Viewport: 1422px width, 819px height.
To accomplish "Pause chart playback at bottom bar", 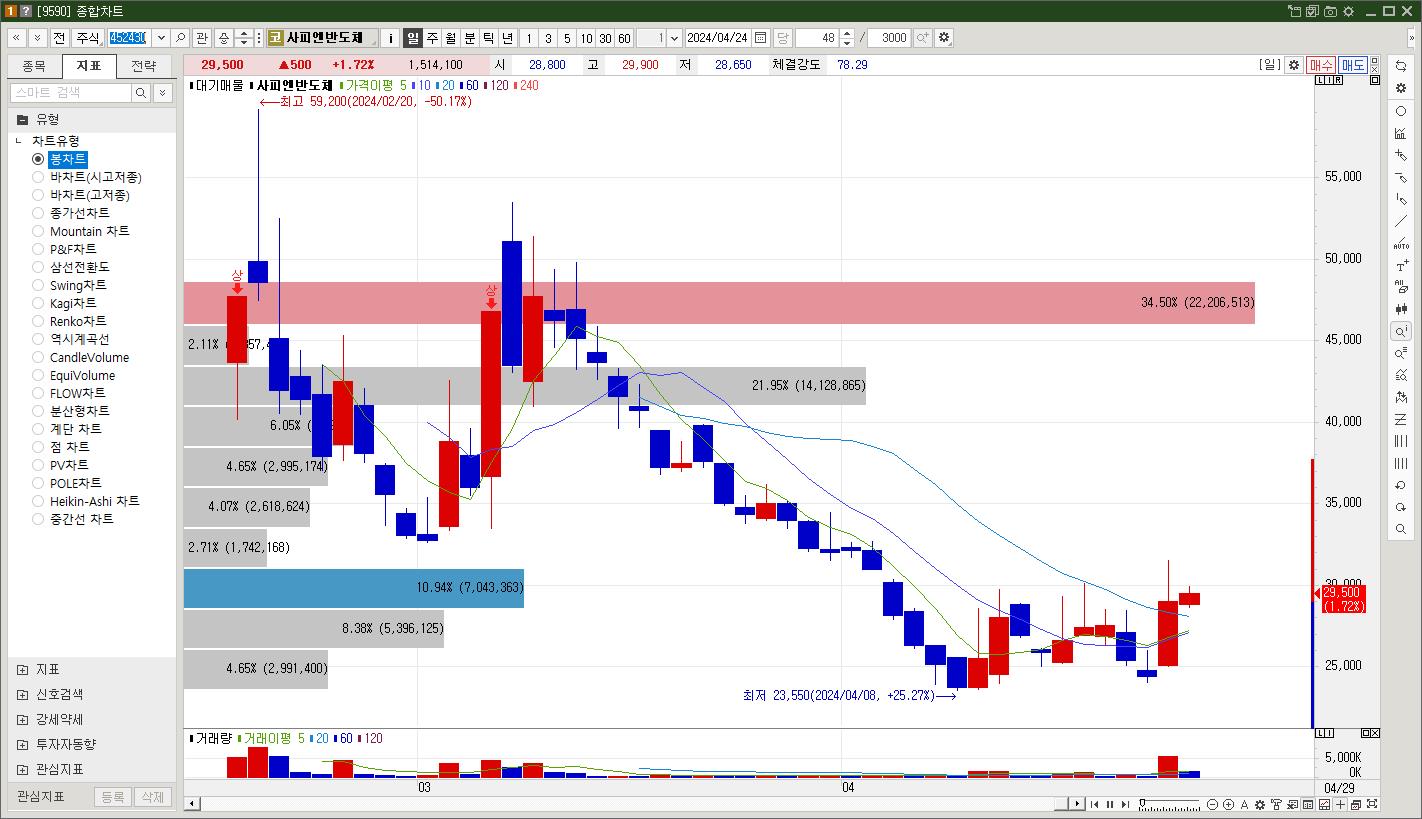I will pos(1110,804).
